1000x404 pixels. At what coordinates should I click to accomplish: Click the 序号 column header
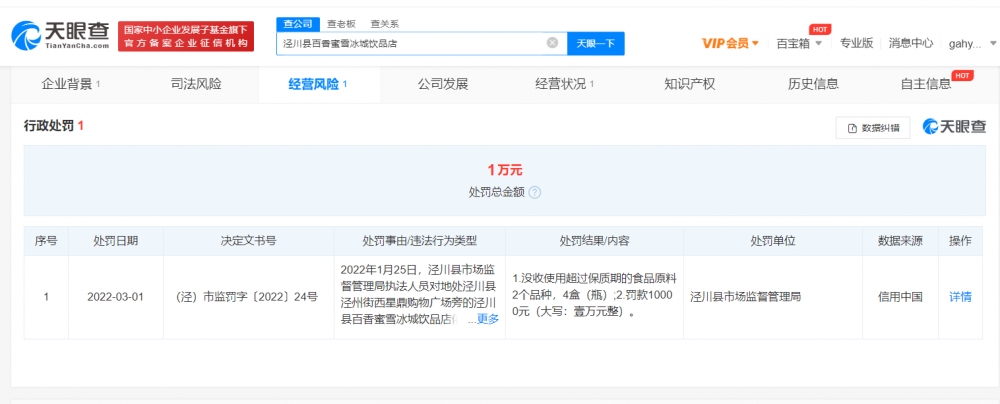46,241
